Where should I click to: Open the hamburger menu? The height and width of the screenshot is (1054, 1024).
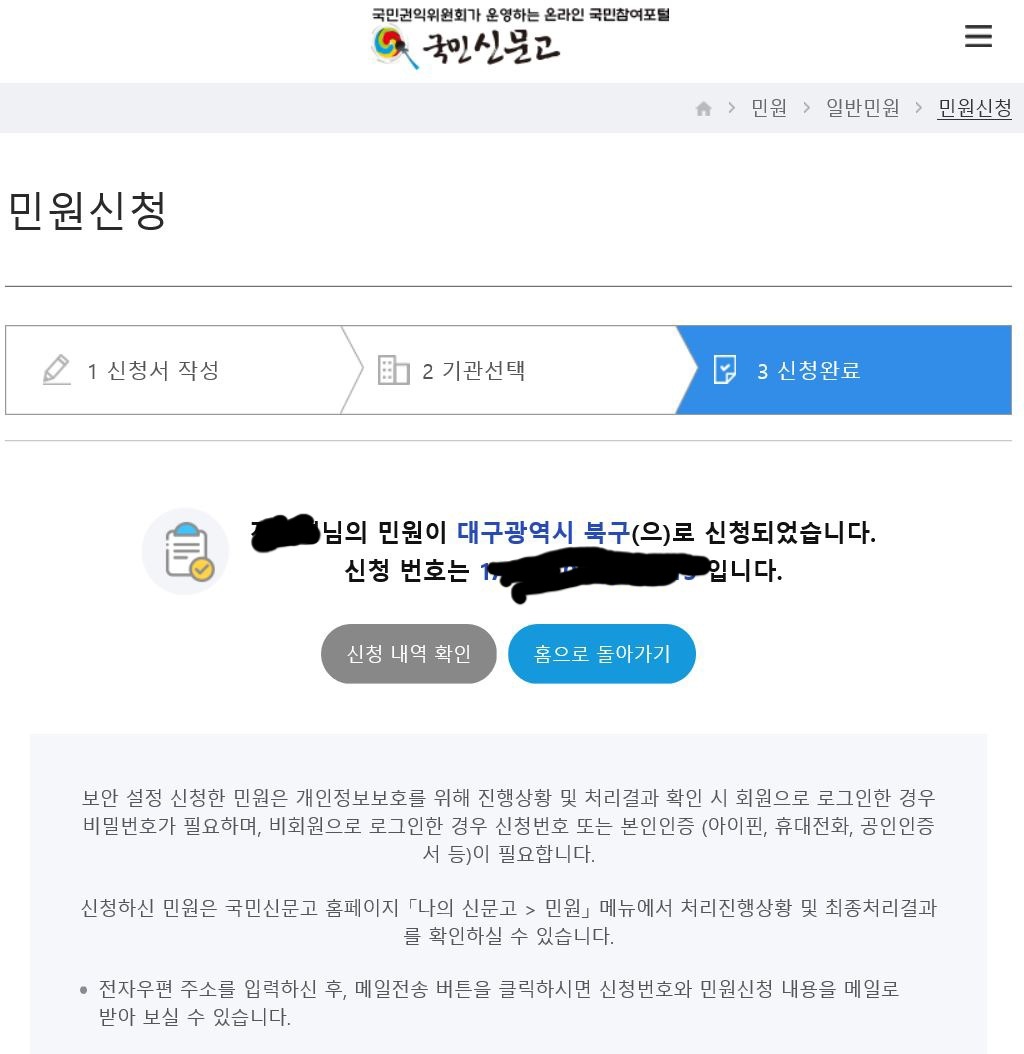[978, 36]
